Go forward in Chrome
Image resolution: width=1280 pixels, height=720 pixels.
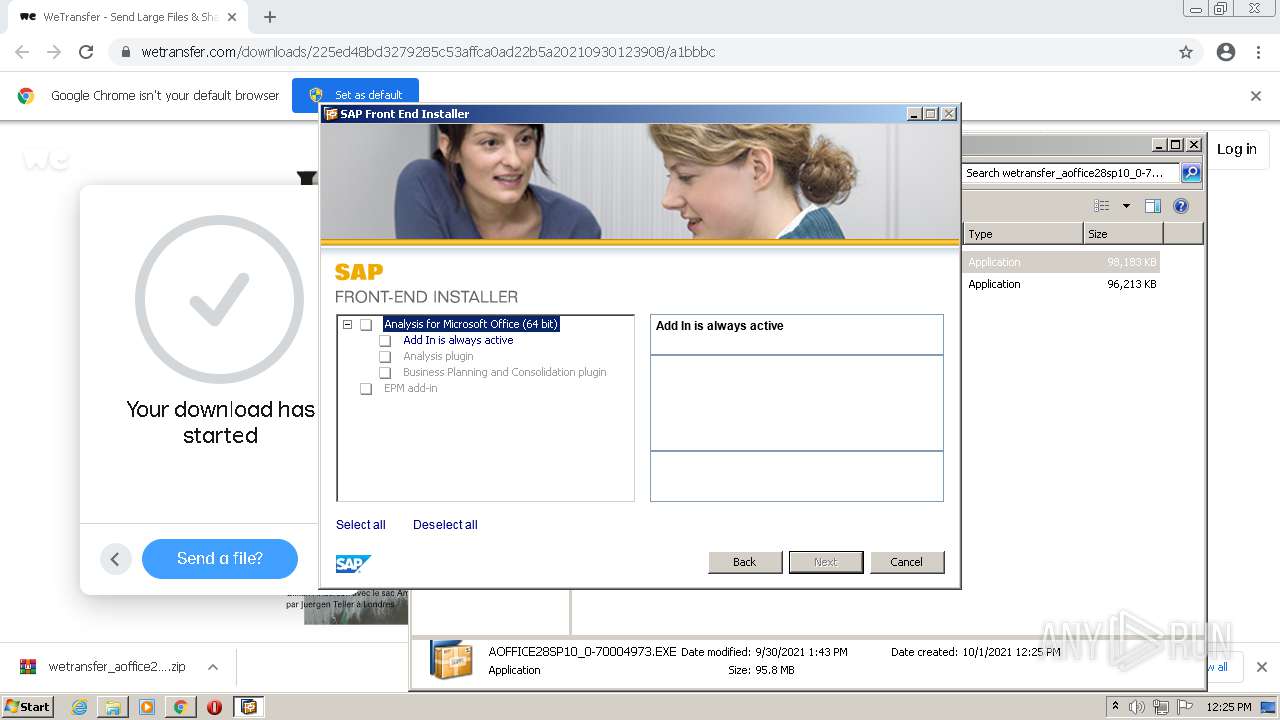(x=54, y=52)
